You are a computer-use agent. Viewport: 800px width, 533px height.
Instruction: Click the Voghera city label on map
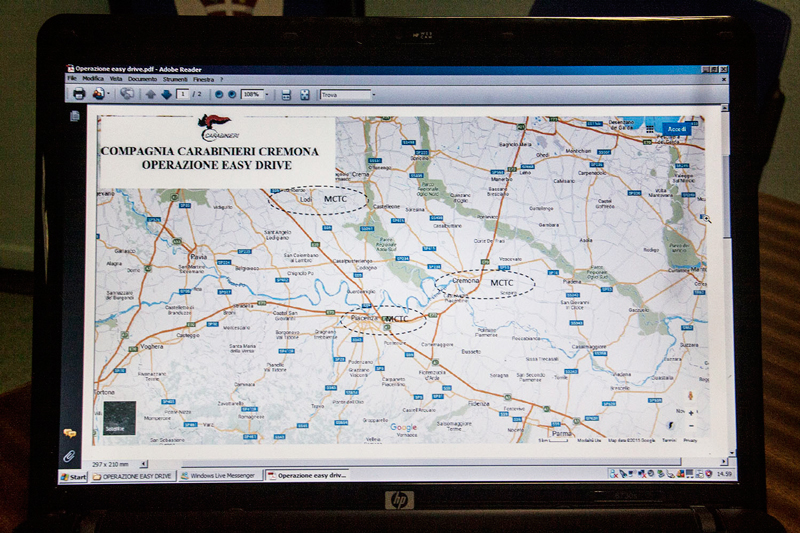pyautogui.click(x=152, y=346)
